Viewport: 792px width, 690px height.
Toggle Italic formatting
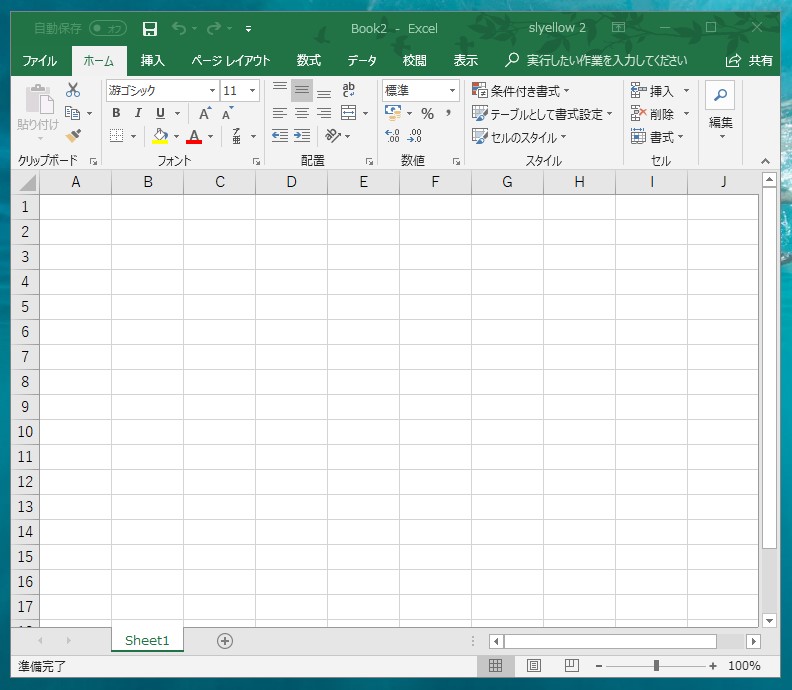pyautogui.click(x=138, y=113)
